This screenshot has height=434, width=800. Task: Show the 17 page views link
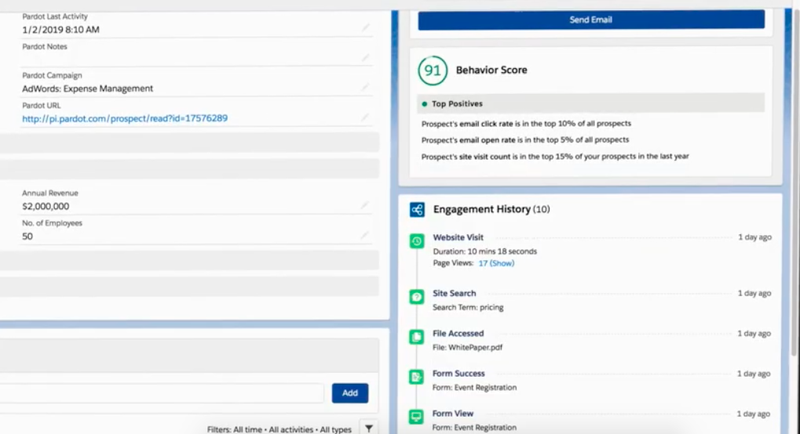click(496, 263)
